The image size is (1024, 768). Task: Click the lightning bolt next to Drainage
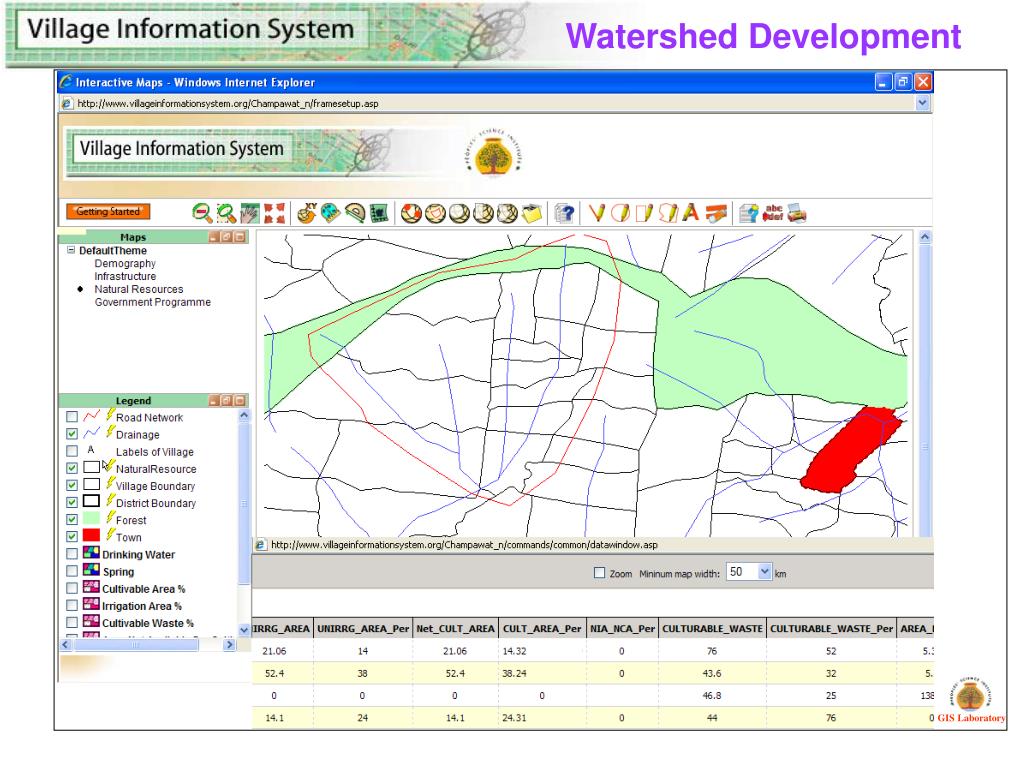coord(110,432)
